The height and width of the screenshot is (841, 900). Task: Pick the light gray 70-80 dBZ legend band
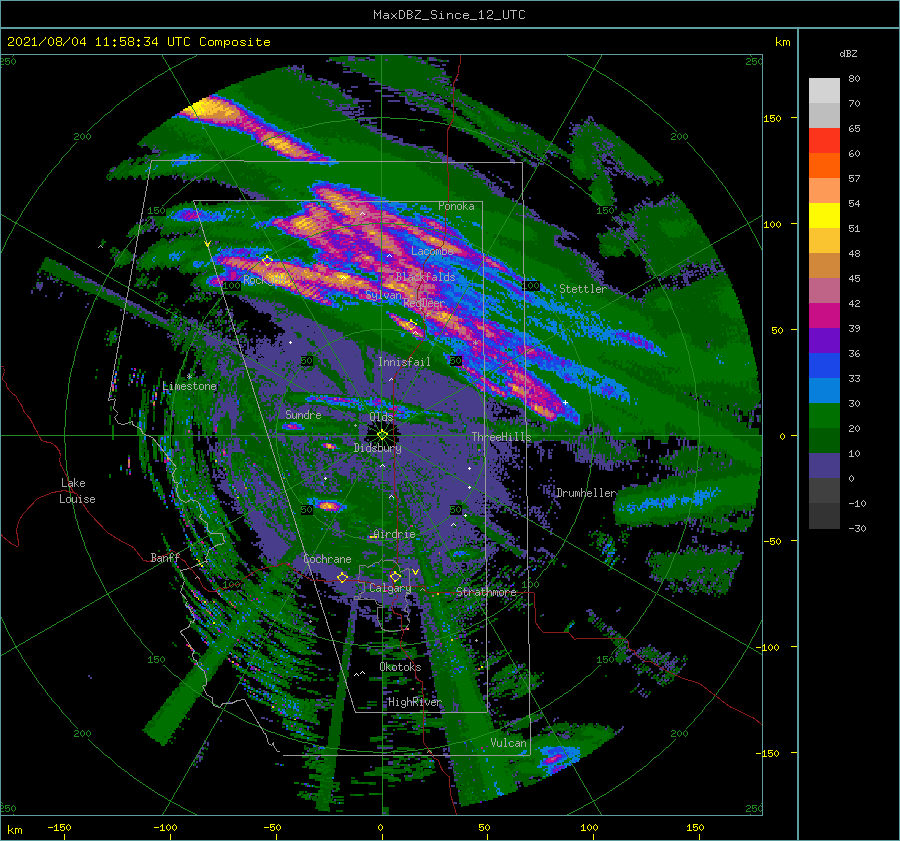pos(824,90)
